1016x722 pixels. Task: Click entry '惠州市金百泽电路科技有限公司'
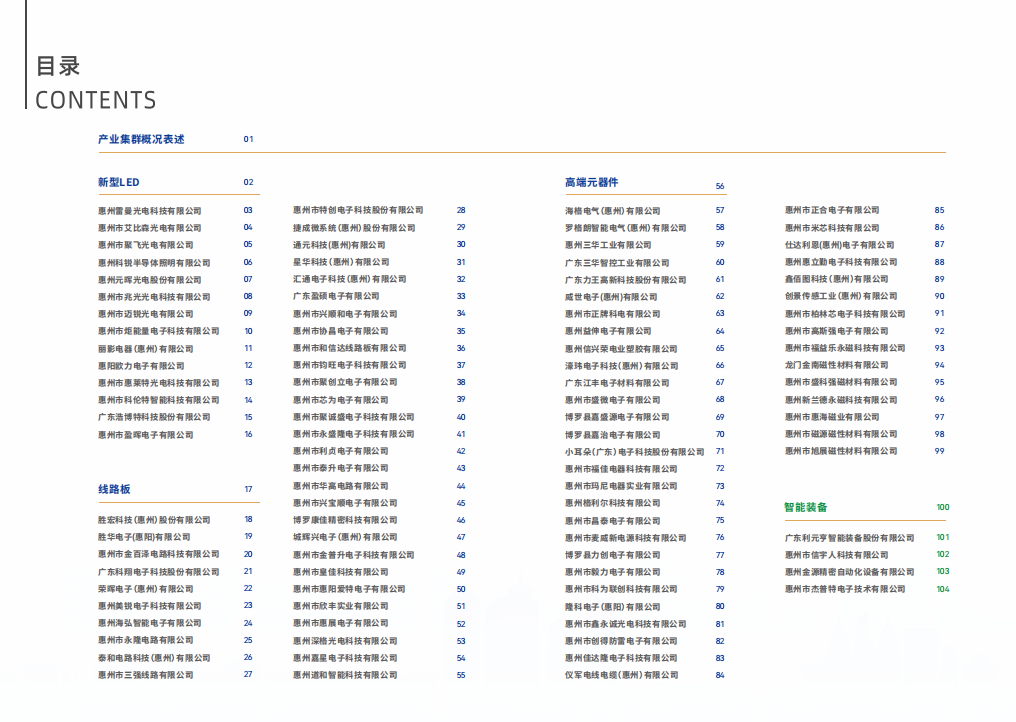coord(159,554)
